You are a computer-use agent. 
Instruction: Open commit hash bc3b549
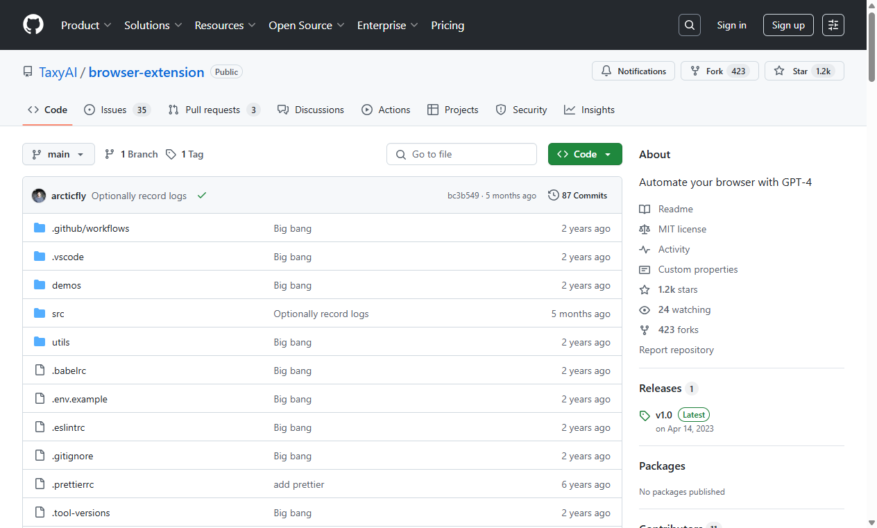pos(463,195)
